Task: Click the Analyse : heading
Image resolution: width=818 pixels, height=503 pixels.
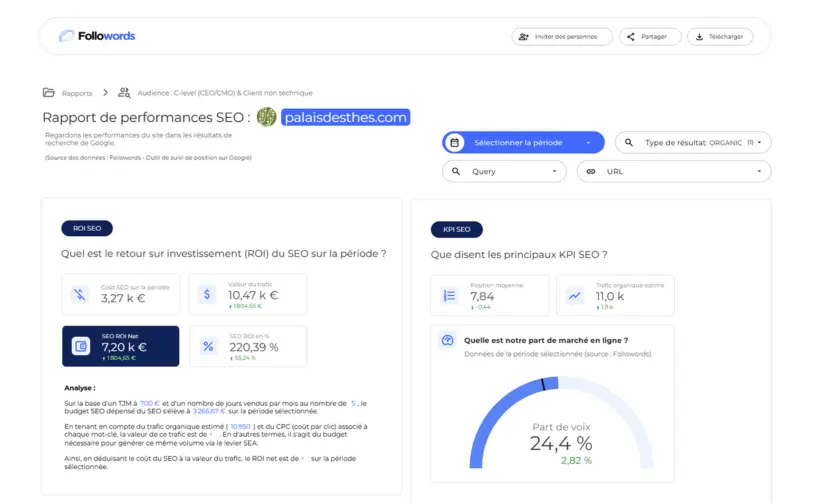Action: [80, 388]
